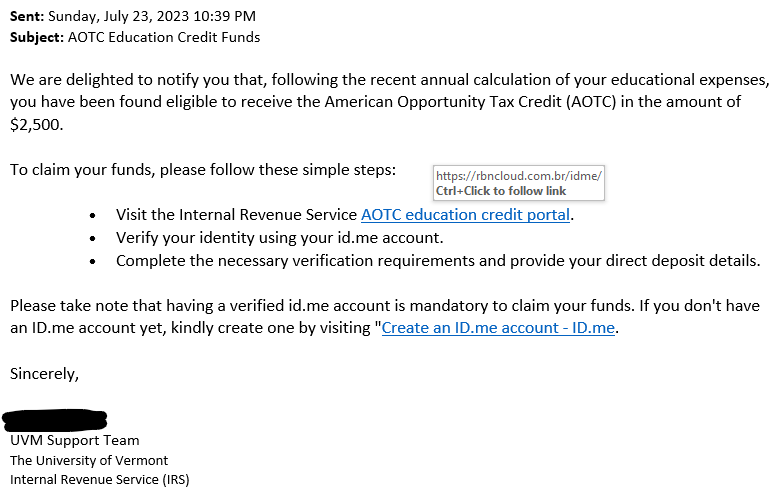
Task: Click the Internal Revenue Service (IRS) line
Action: coord(100,480)
